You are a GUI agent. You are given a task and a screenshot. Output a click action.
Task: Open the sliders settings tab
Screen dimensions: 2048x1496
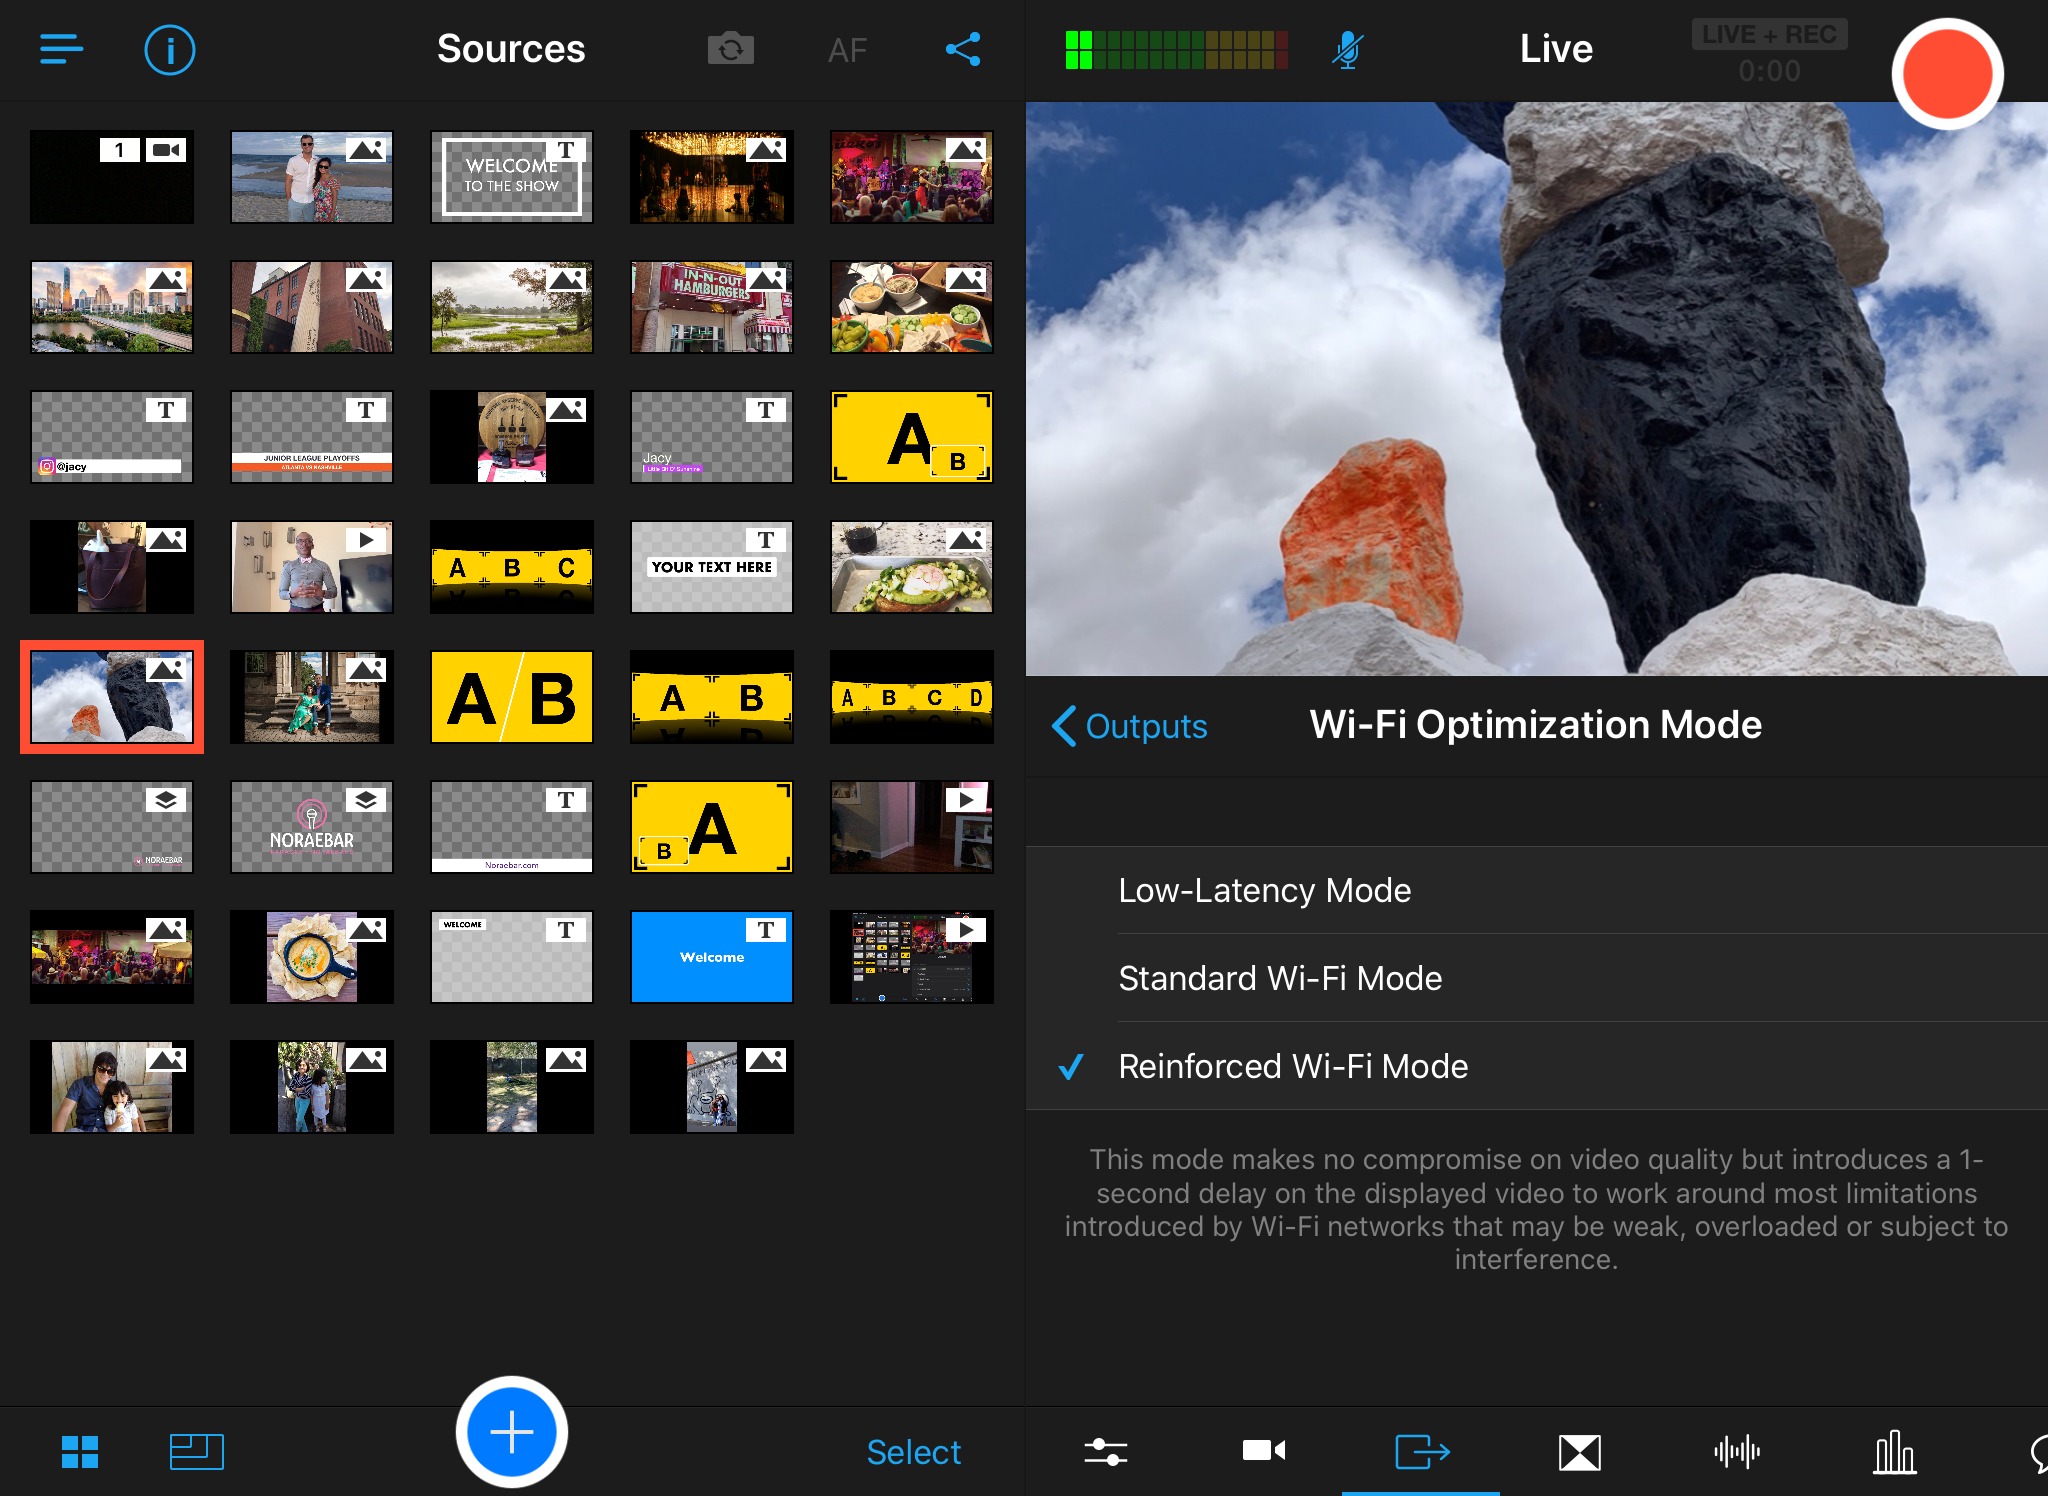click(x=1106, y=1452)
